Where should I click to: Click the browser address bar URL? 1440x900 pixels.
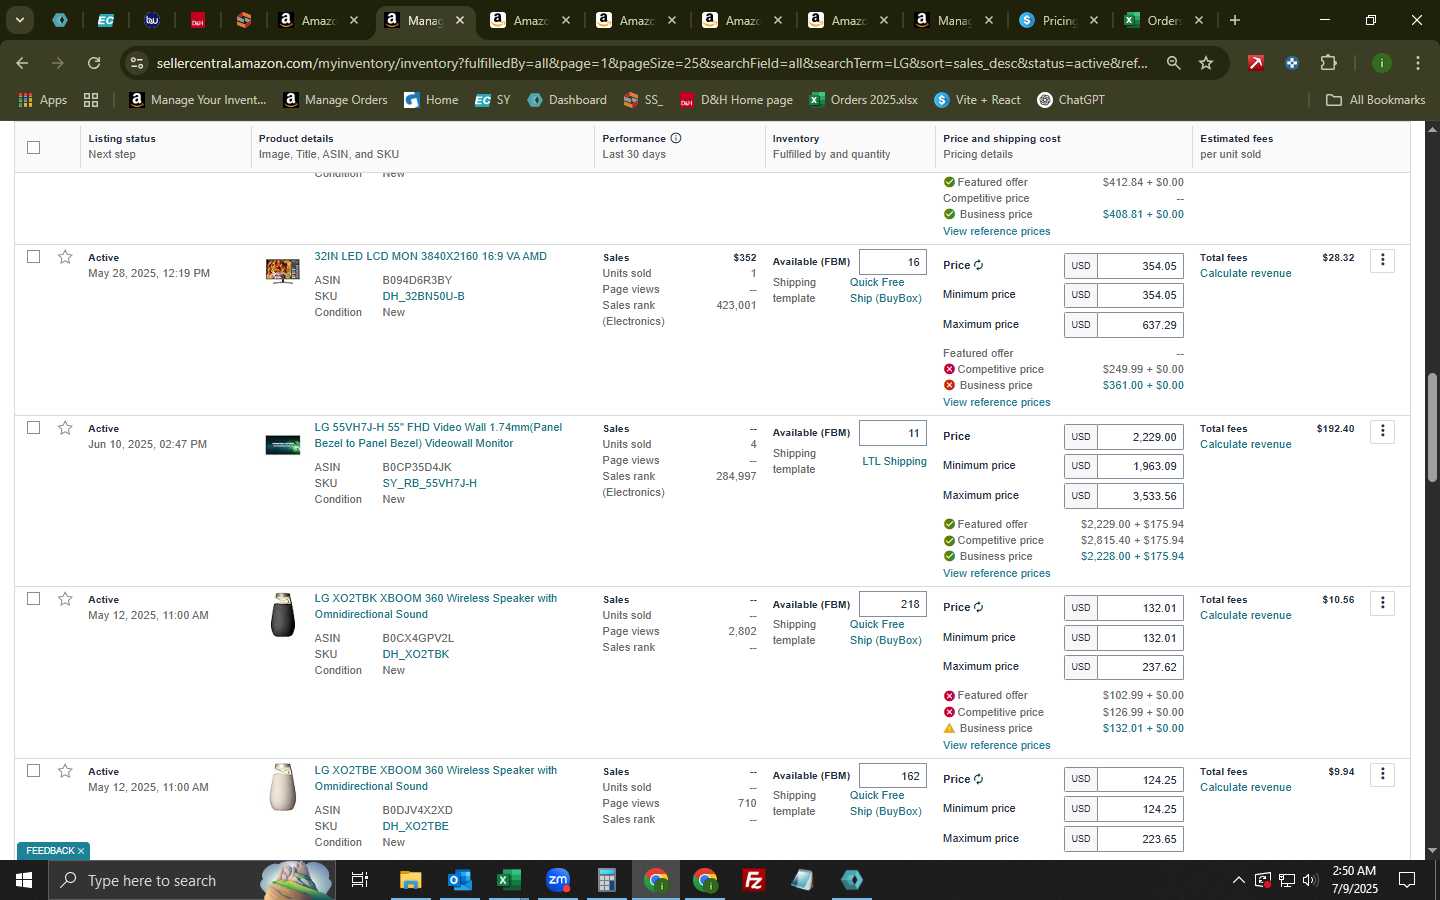tap(652, 63)
